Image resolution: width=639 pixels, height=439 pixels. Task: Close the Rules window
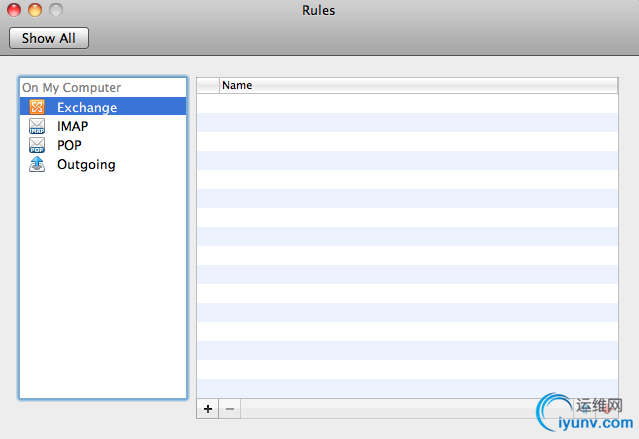tap(14, 10)
